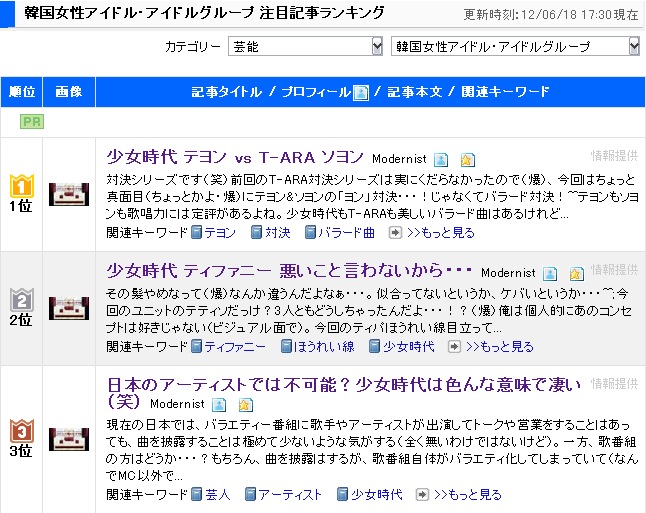Click the profile icon in the blue table header

point(361,92)
